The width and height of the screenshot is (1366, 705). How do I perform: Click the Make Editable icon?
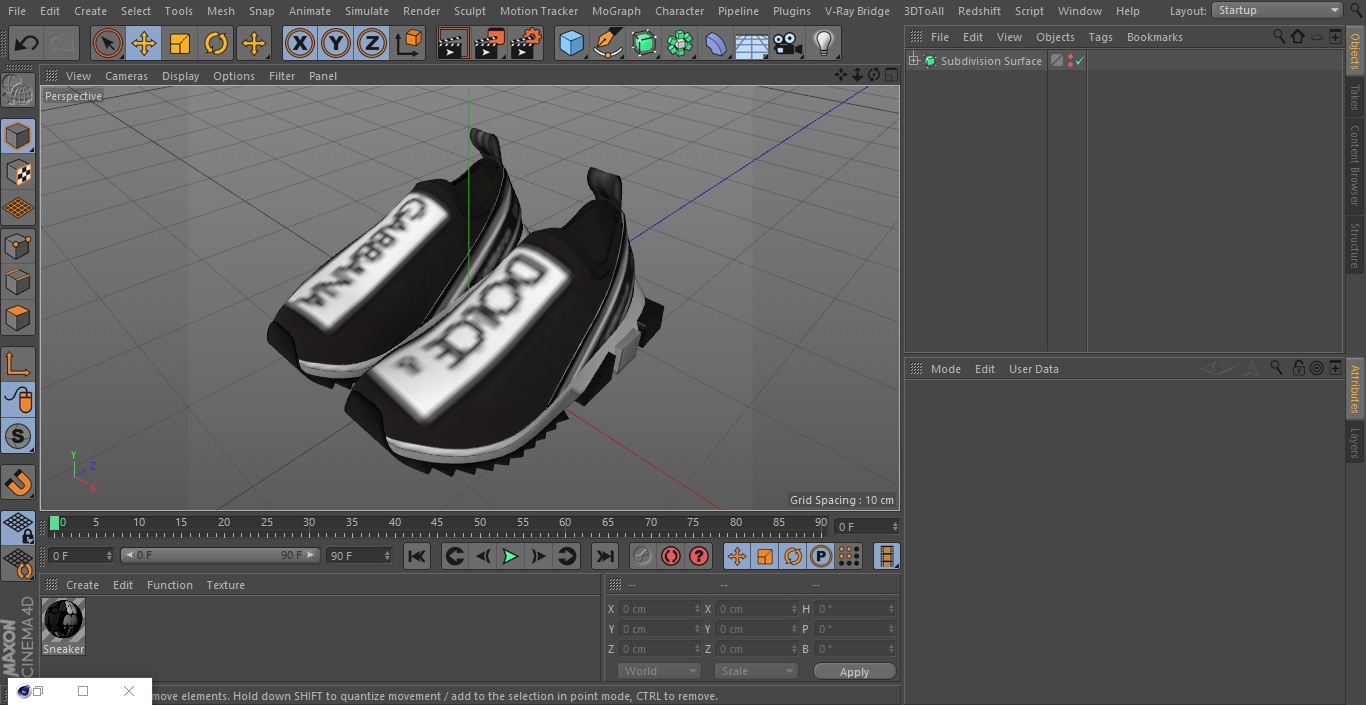point(18,91)
